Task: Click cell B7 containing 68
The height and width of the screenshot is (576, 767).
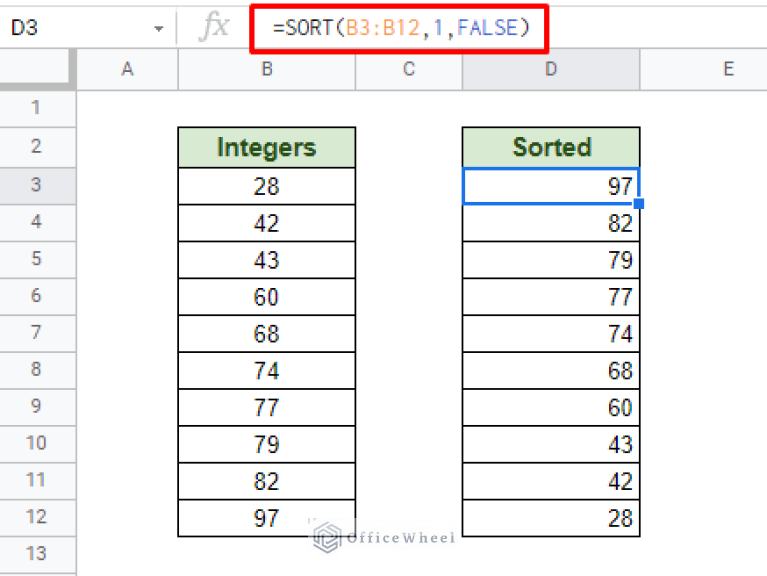Action: (267, 333)
